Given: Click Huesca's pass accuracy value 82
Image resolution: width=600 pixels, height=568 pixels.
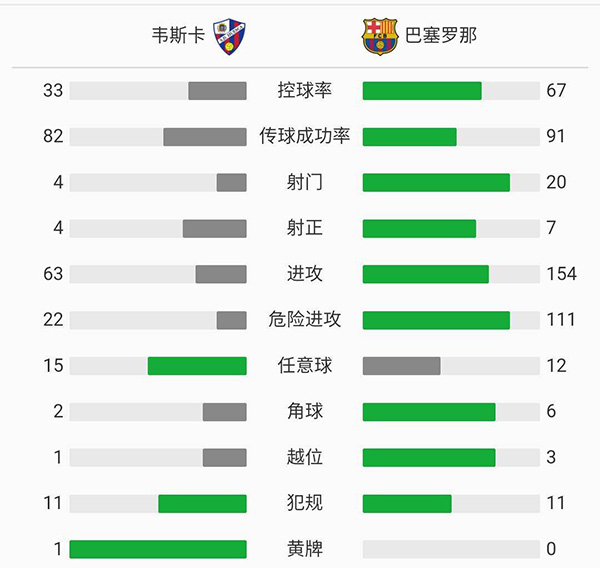Looking at the screenshot, I should (53, 136).
